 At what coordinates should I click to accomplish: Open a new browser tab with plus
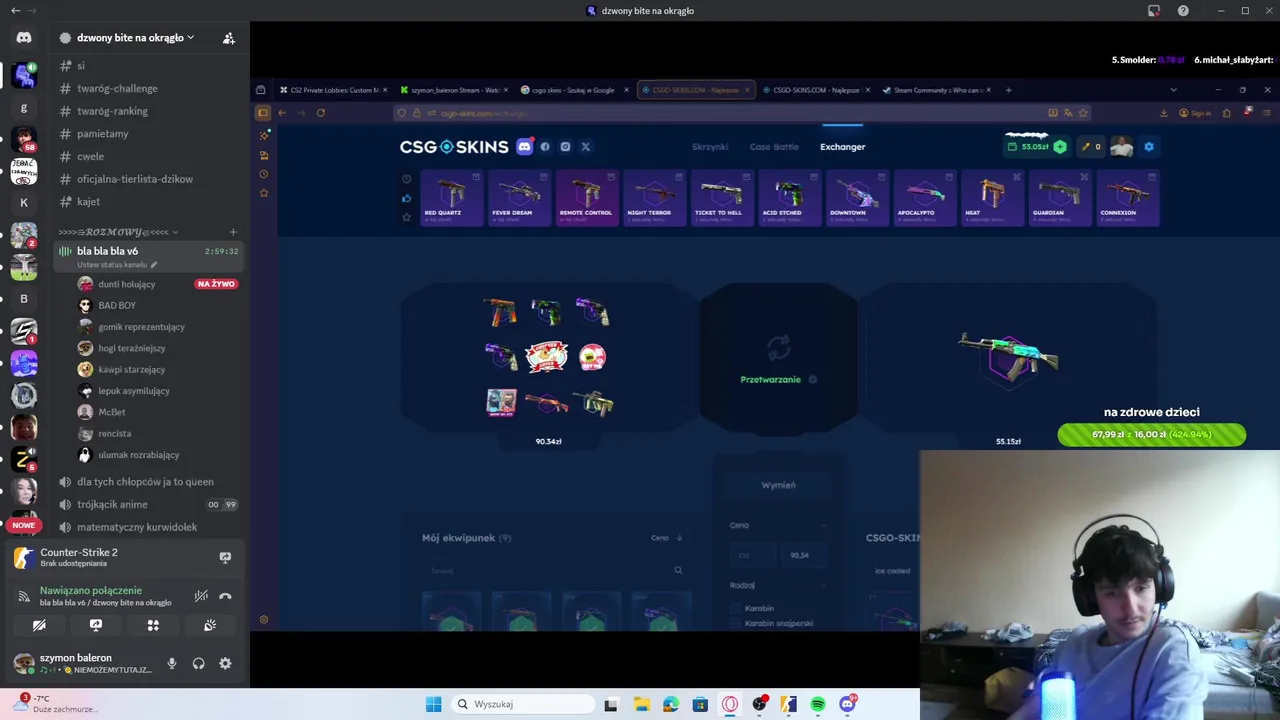[x=1009, y=90]
